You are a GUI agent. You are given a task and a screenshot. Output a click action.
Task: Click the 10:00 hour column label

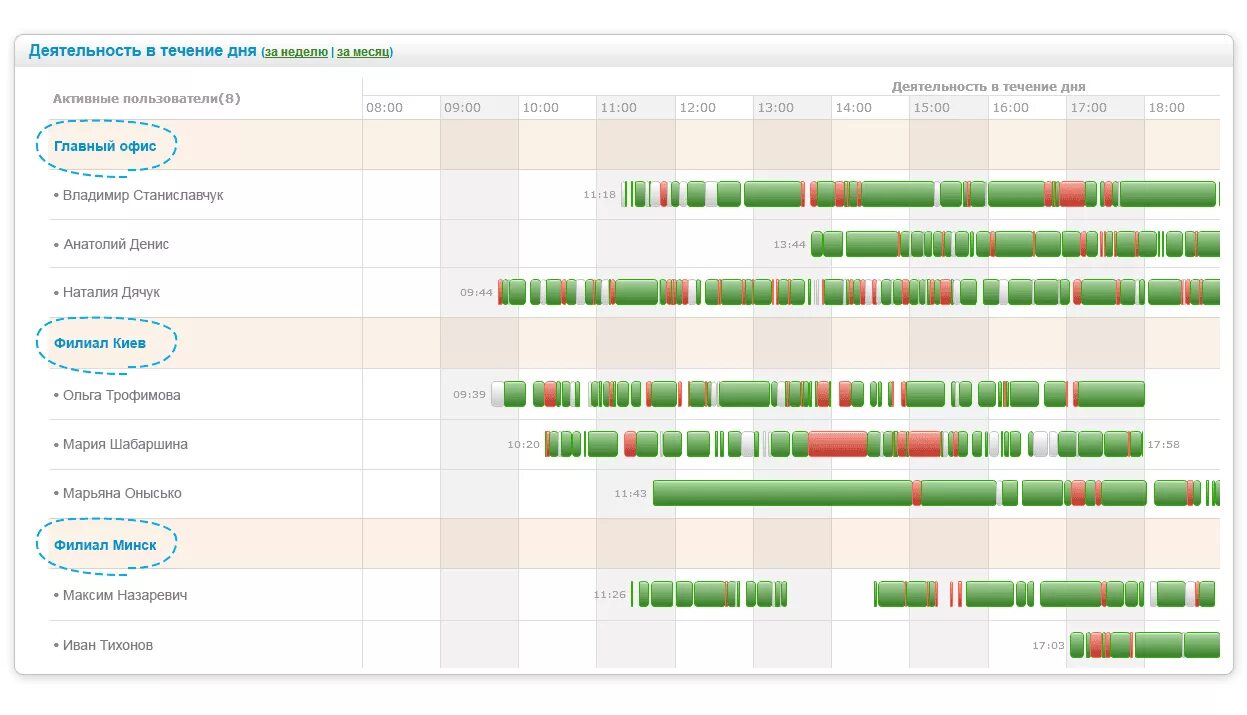pos(541,108)
